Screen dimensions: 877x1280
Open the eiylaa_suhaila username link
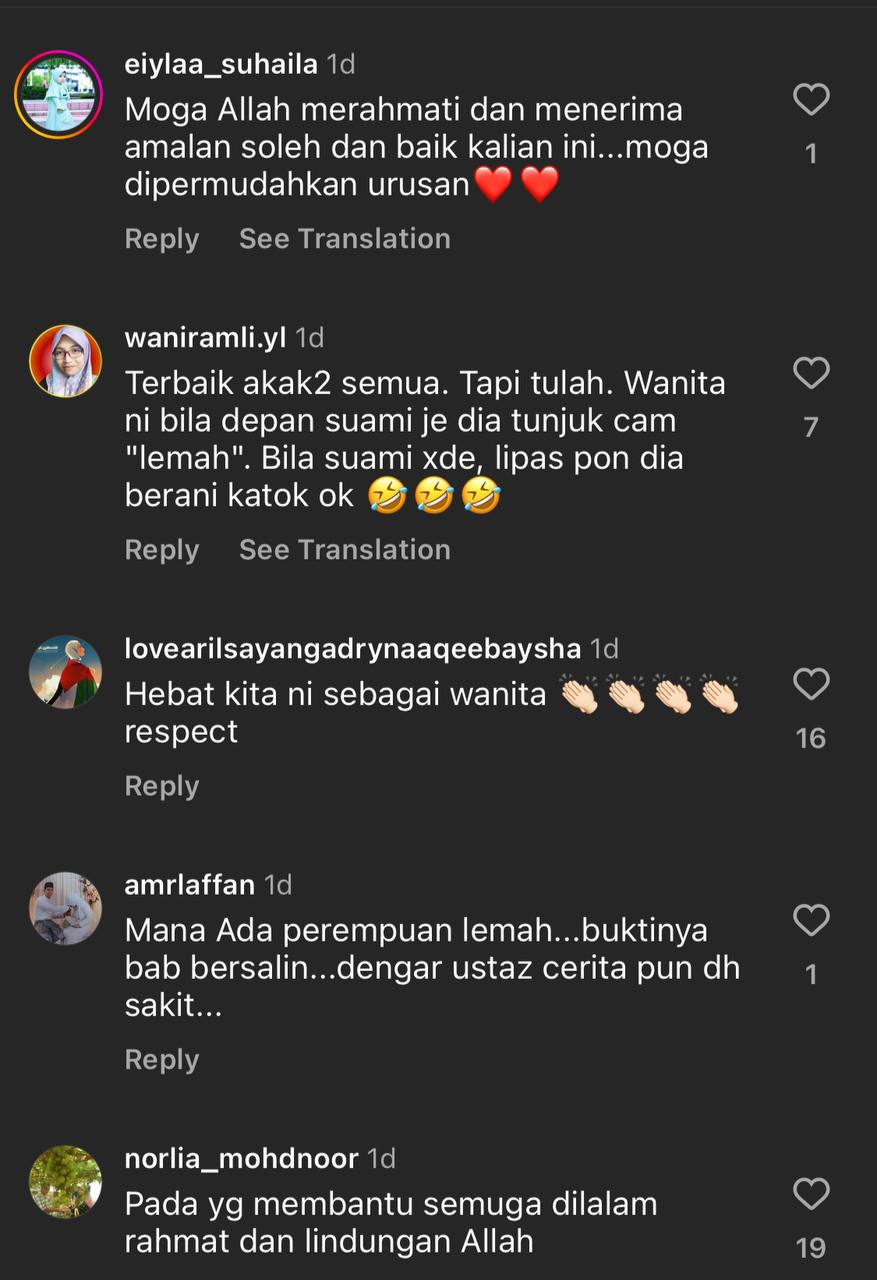pyautogui.click(x=221, y=65)
